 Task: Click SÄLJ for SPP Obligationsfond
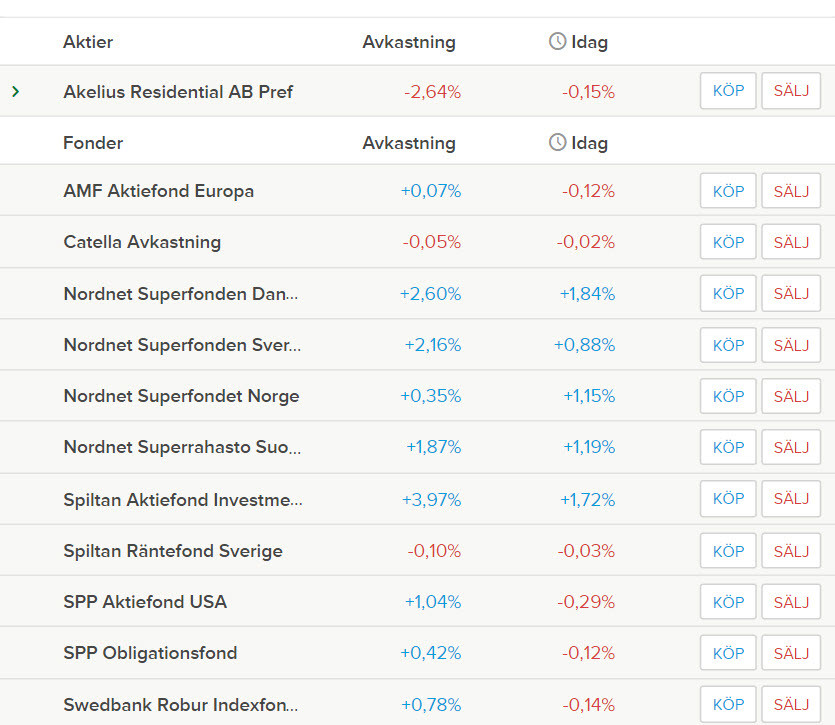pyautogui.click(x=791, y=653)
